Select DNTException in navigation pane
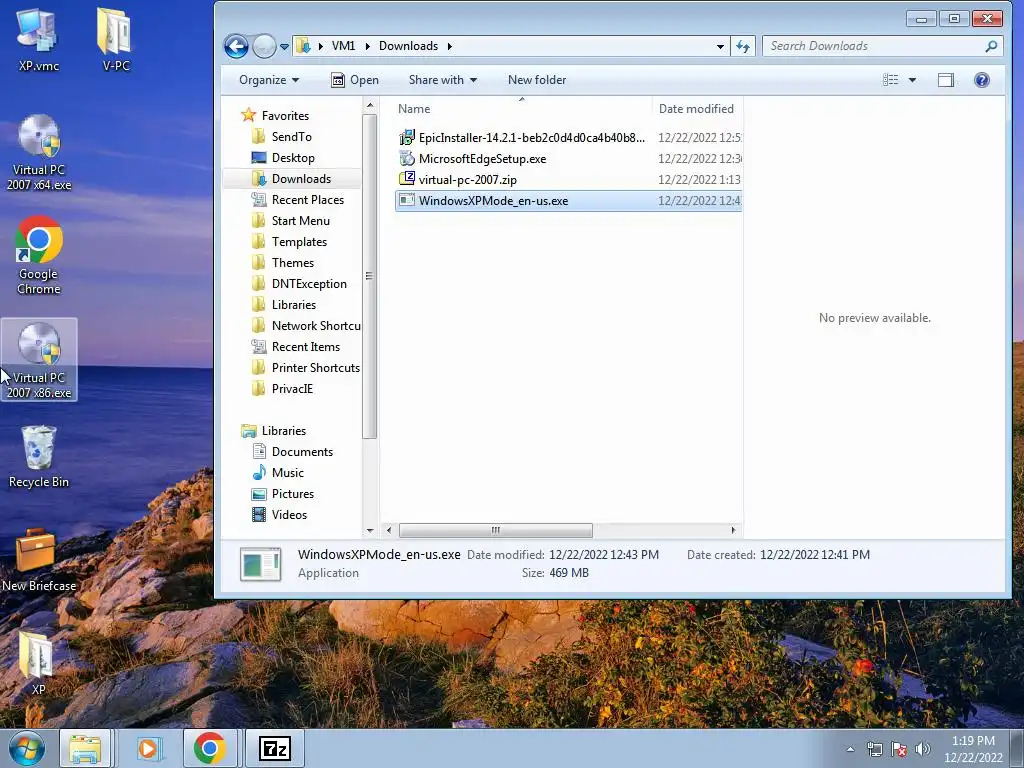 point(309,283)
